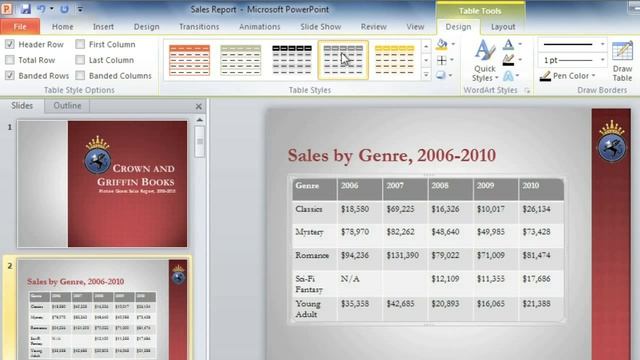Open the Text Outline dropdown arrow
This screenshot has width=640, height=360.
(x=520, y=60)
